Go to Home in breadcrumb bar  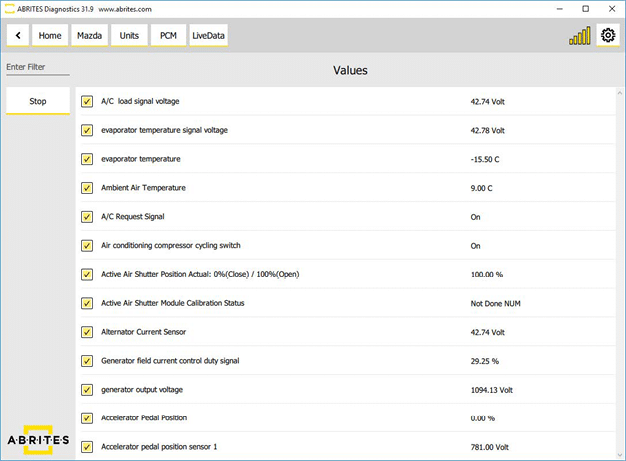pyautogui.click(x=50, y=36)
